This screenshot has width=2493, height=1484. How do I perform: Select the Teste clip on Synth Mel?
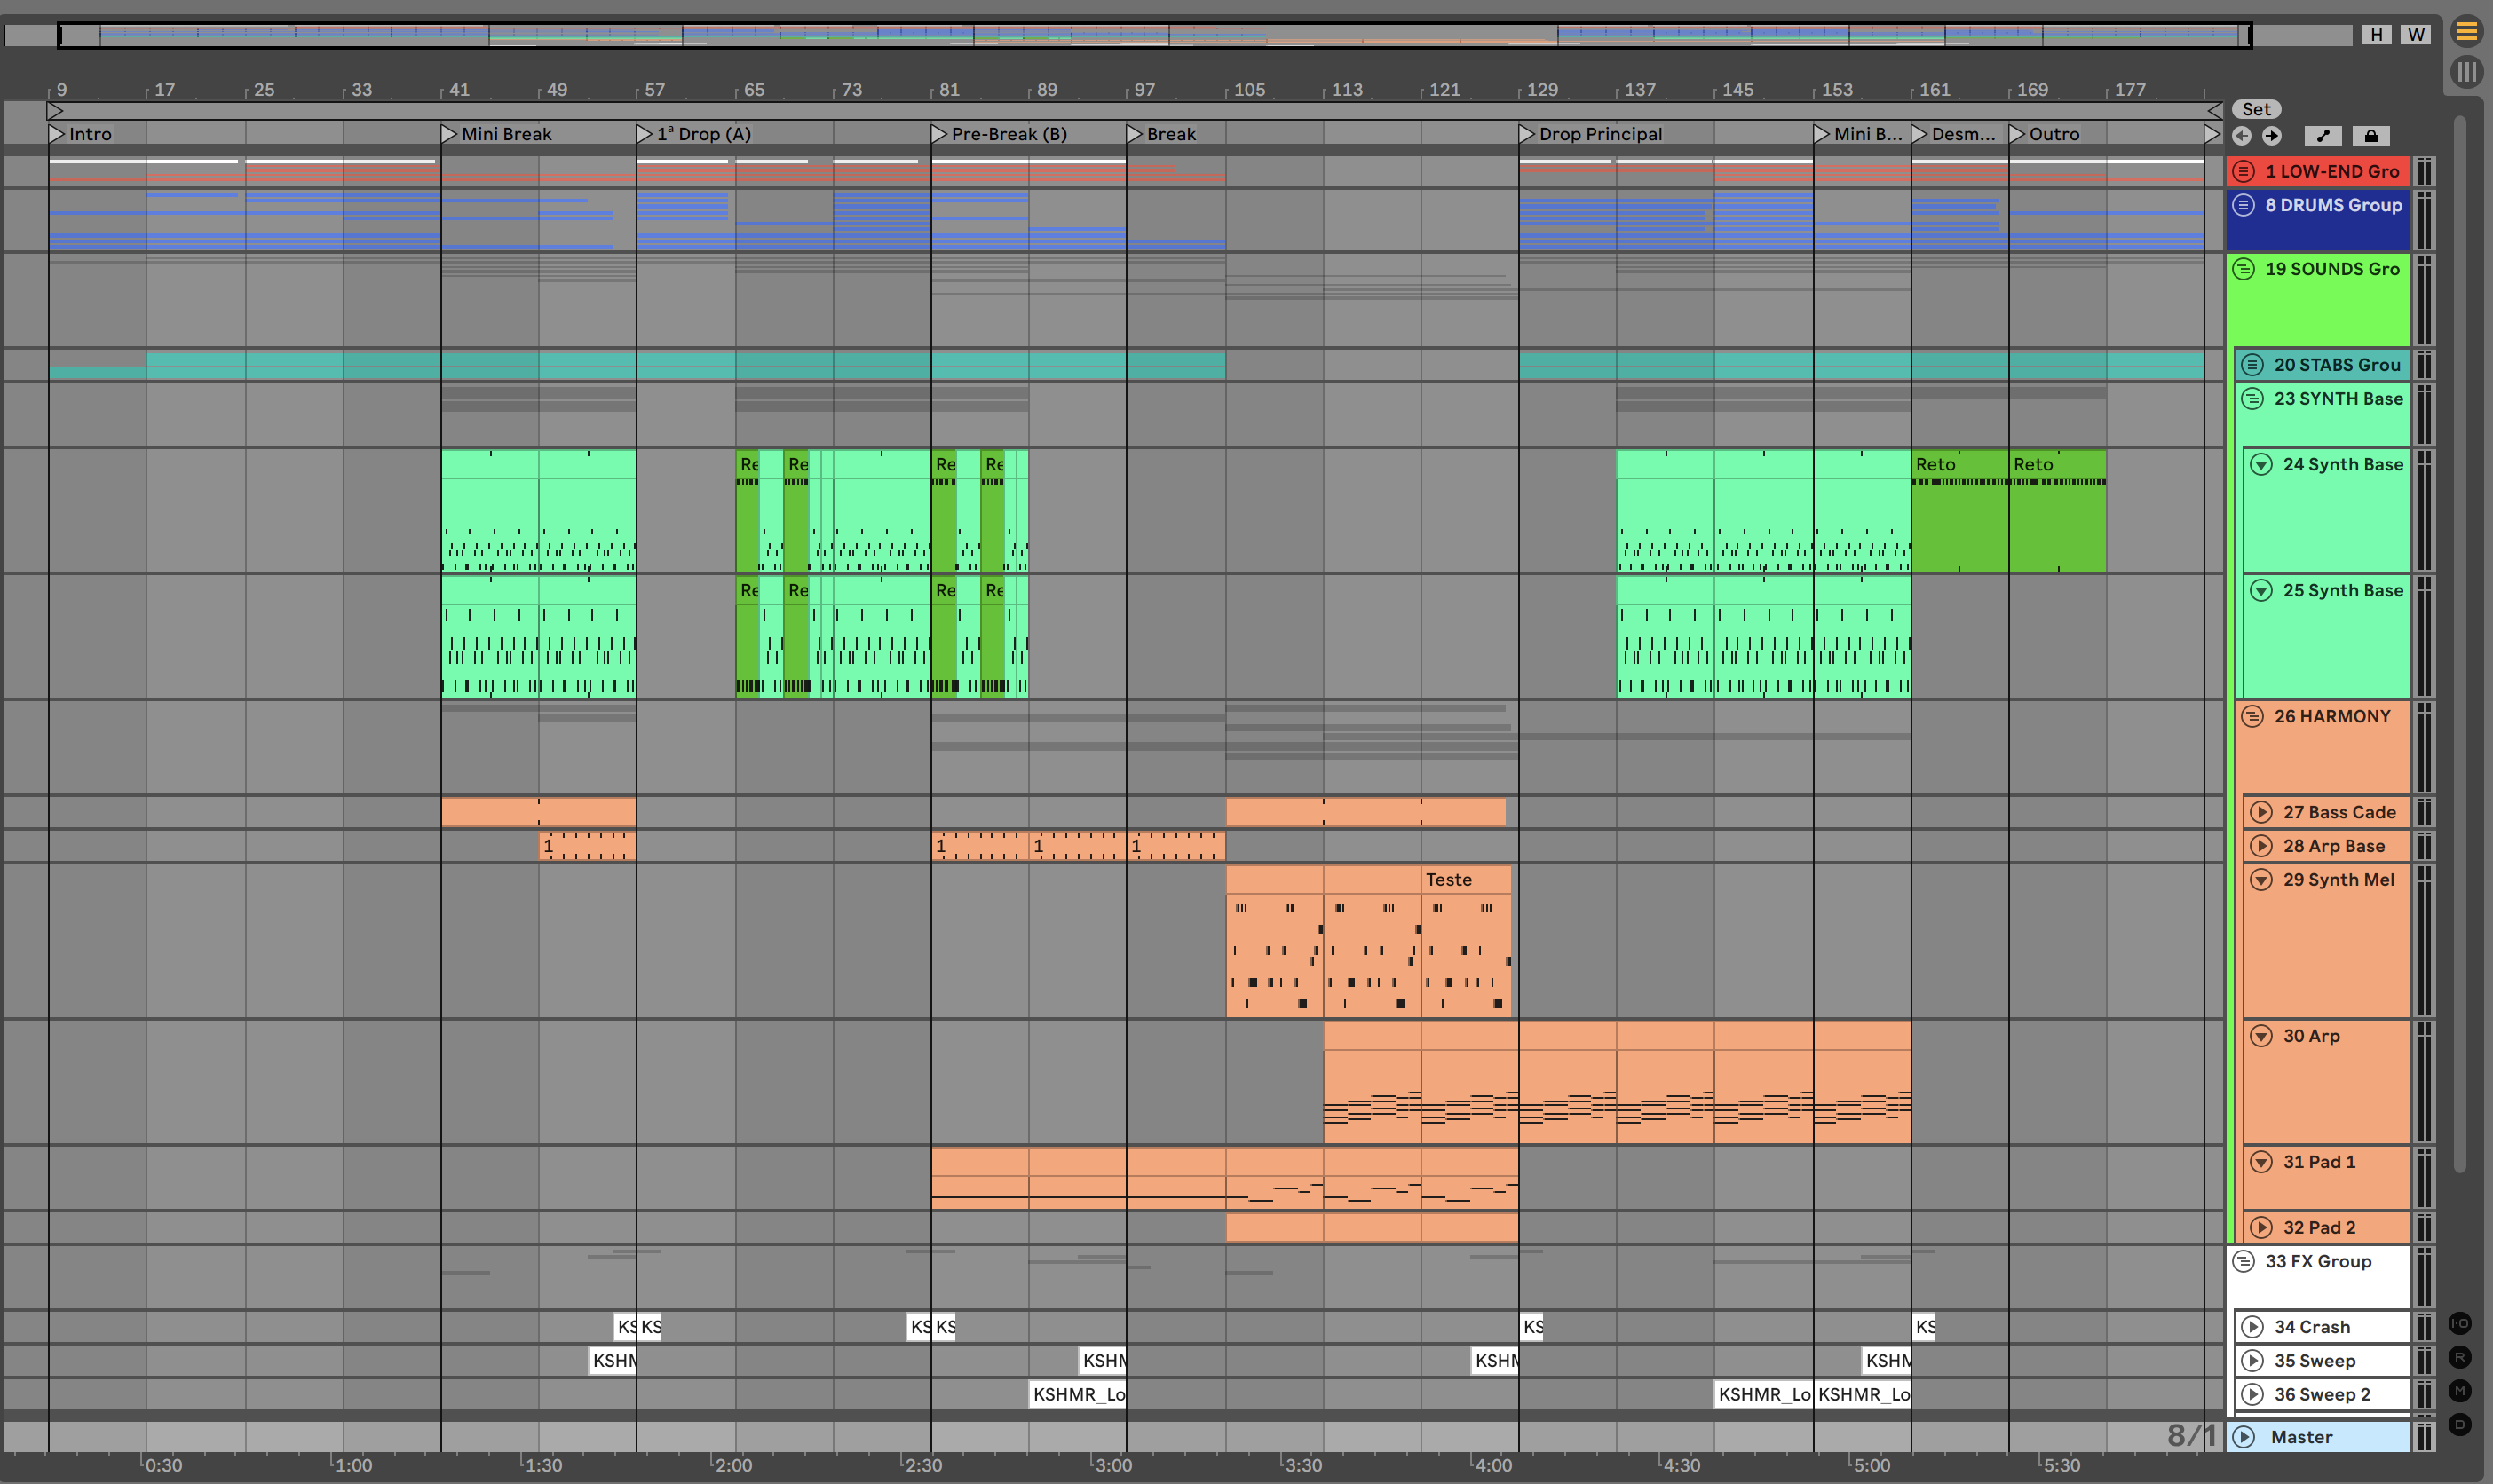(1464, 880)
